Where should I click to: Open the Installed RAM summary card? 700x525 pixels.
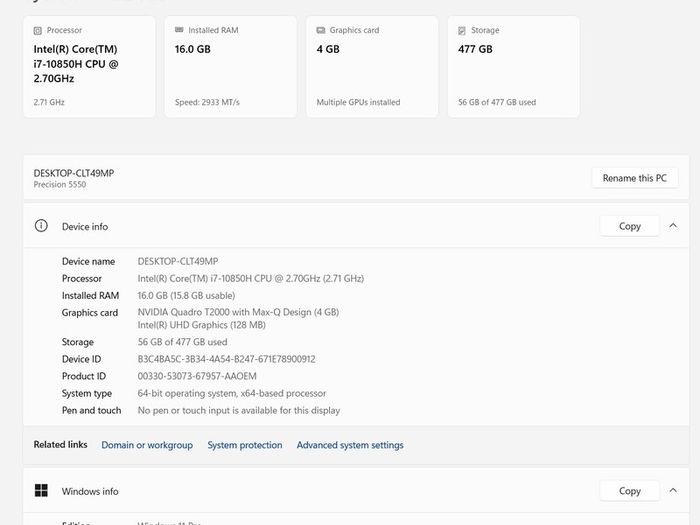(230, 67)
